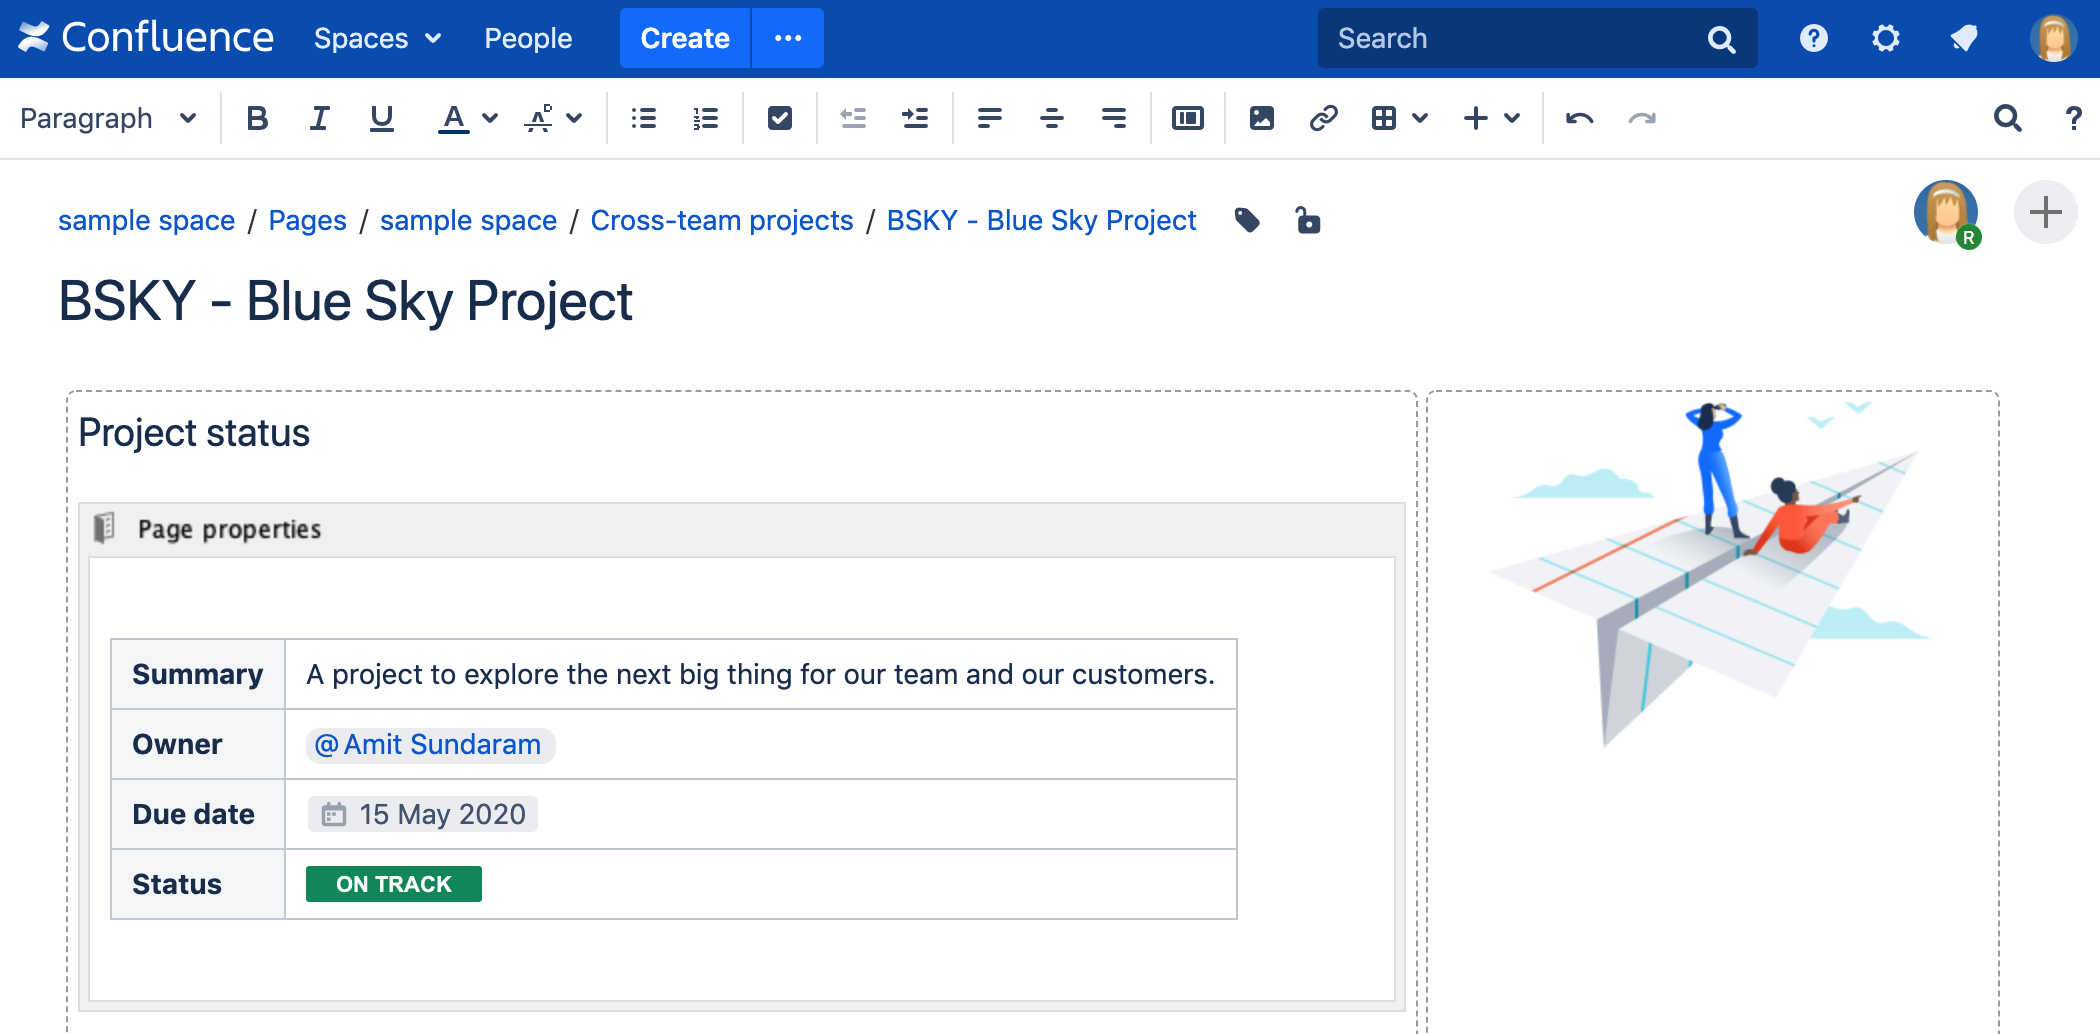Click the Create button

click(x=685, y=38)
